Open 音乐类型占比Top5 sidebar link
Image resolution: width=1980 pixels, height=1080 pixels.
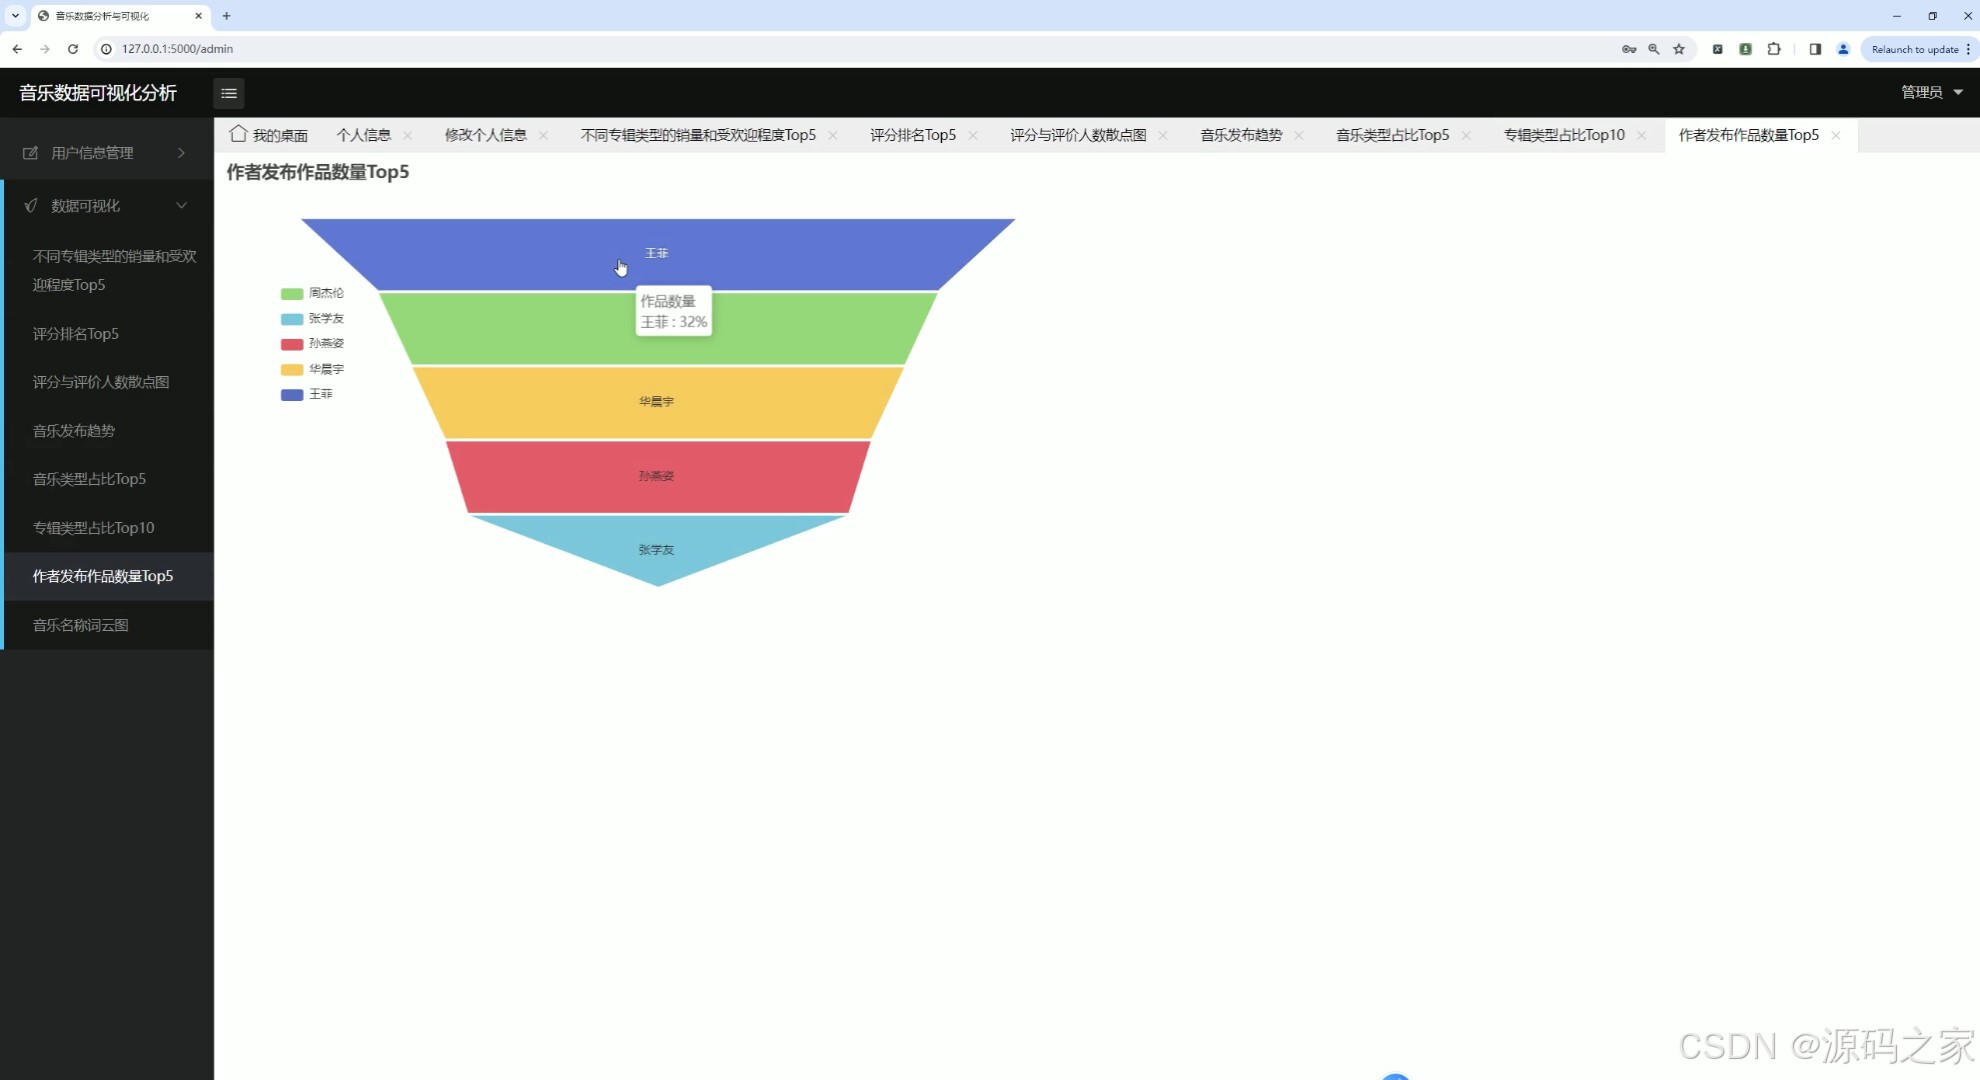pyautogui.click(x=89, y=479)
